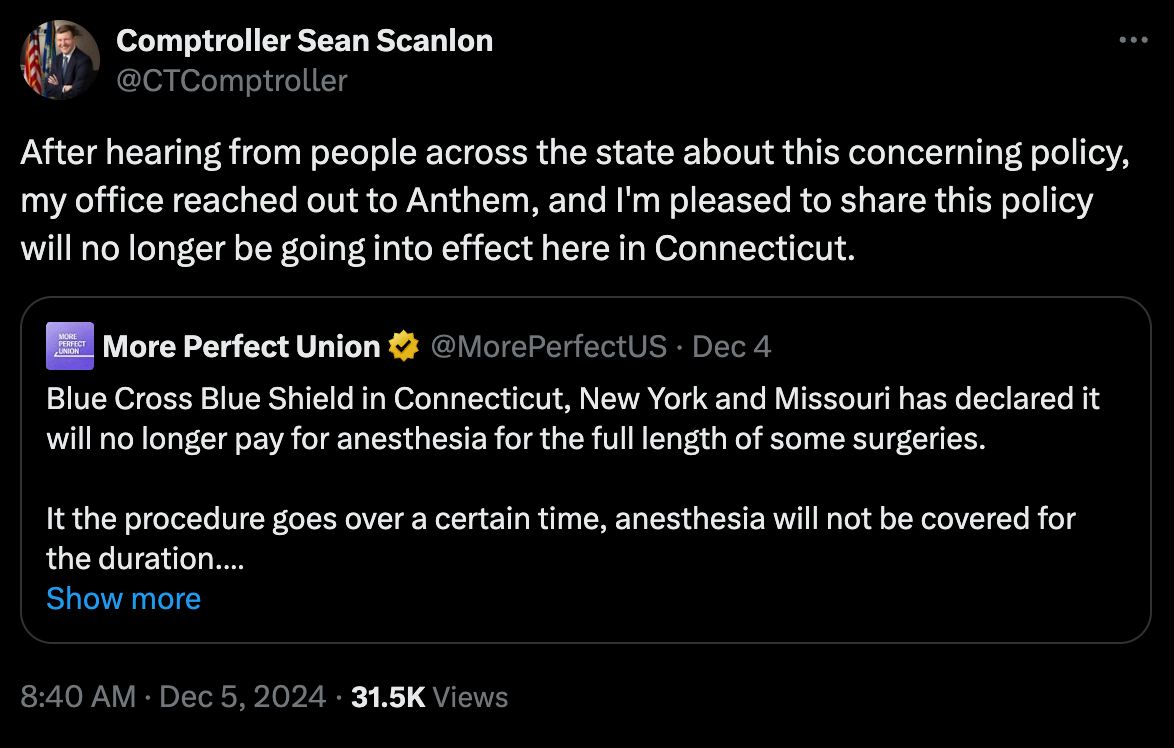Click the More Perfect Union logo avatar
The image size is (1174, 748).
coord(70,346)
